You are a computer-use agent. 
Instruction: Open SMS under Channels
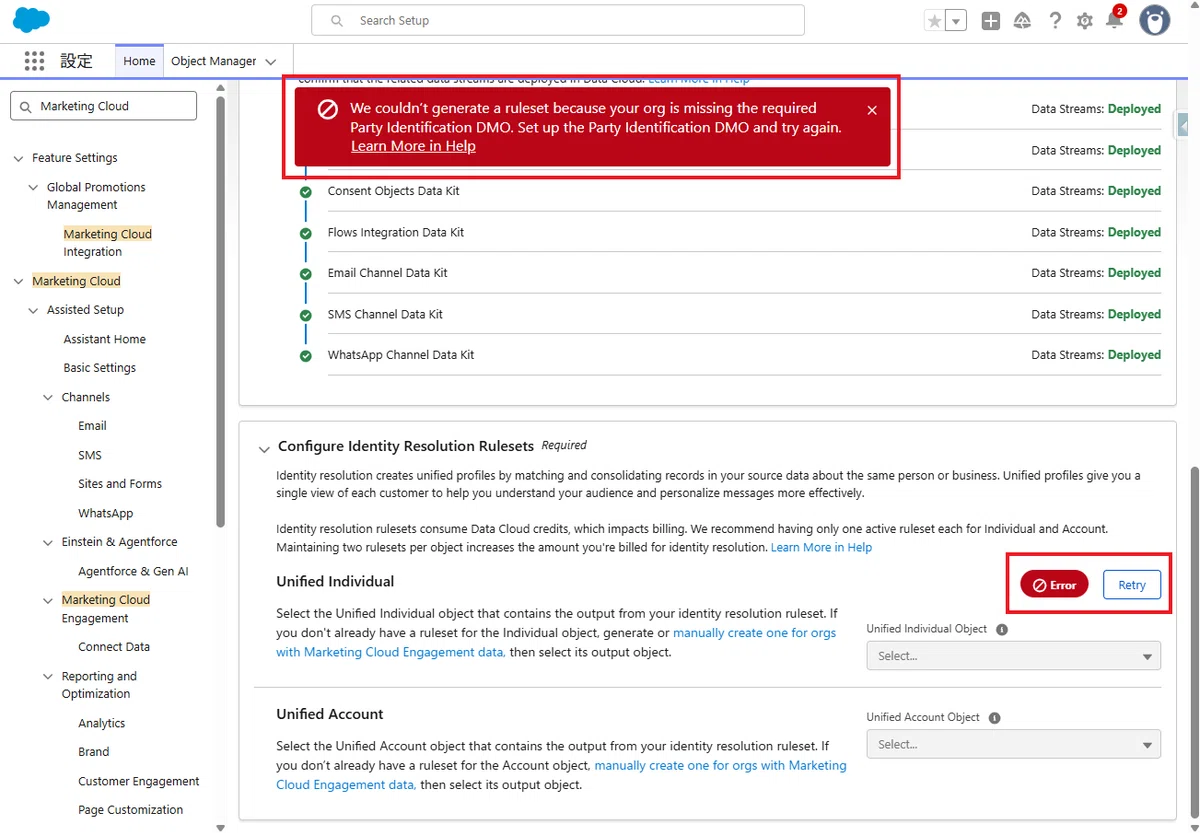[x=90, y=455]
